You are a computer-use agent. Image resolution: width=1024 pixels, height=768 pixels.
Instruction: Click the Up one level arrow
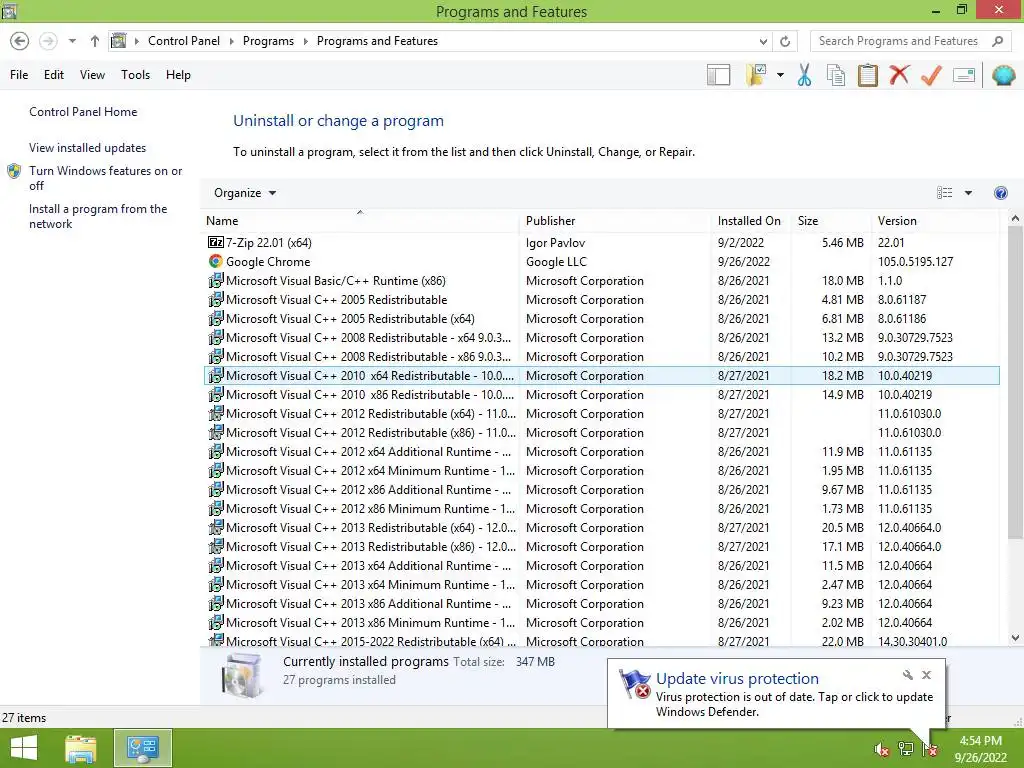tap(95, 41)
